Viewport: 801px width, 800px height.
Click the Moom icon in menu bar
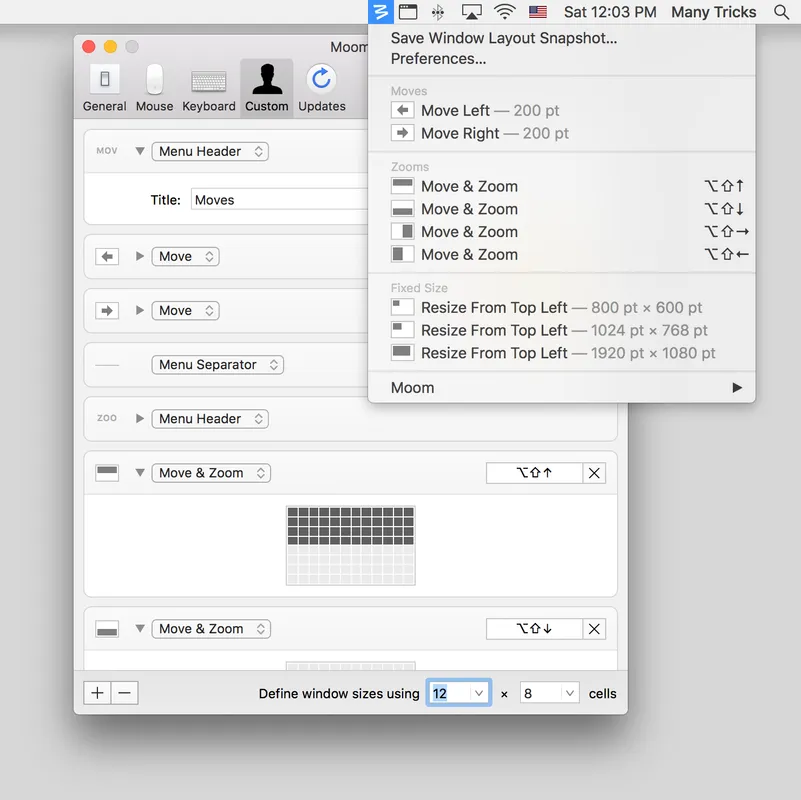click(x=381, y=12)
